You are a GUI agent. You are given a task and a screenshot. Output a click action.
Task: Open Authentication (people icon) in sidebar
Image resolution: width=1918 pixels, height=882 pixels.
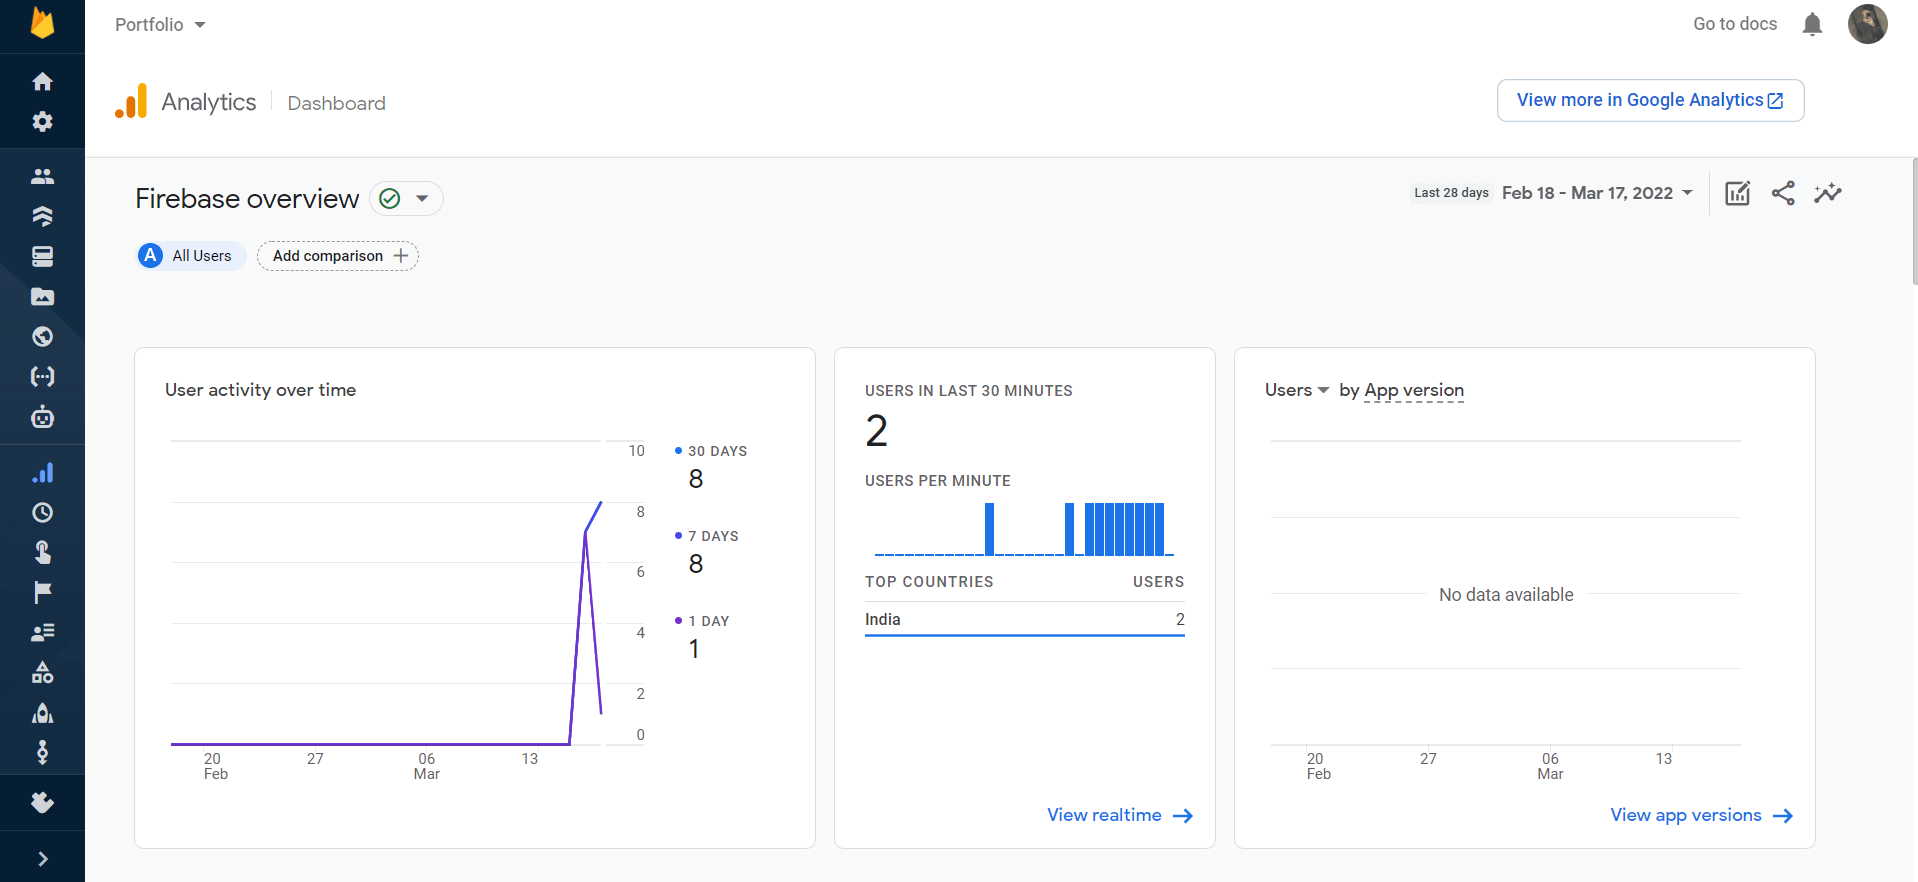coord(42,176)
